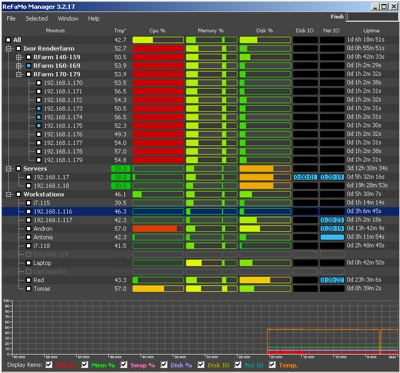
Task: Select the 192.168.1.179 row
Action: (x=200, y=160)
